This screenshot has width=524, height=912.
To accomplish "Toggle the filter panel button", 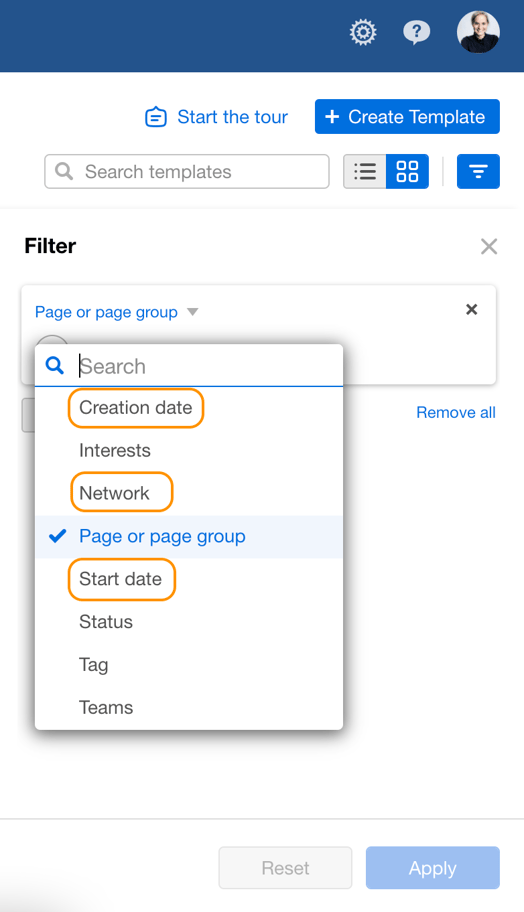I will click(x=478, y=172).
